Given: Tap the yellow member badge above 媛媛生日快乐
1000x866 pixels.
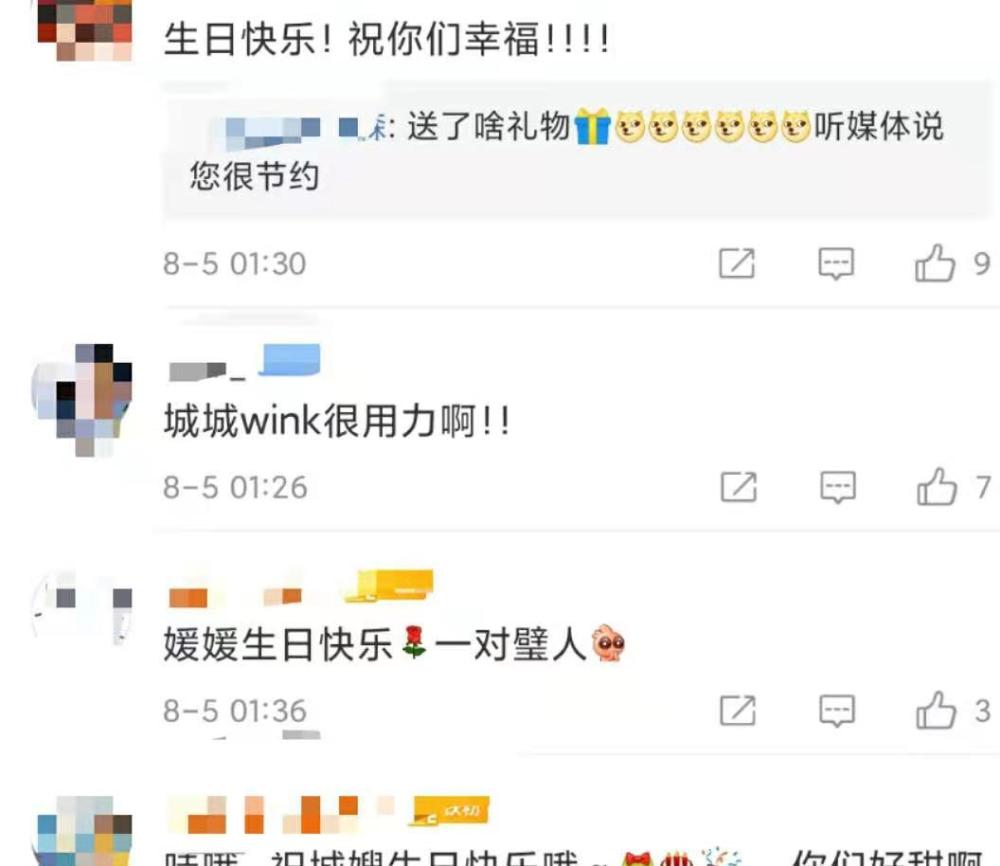Looking at the screenshot, I should pos(389,586).
